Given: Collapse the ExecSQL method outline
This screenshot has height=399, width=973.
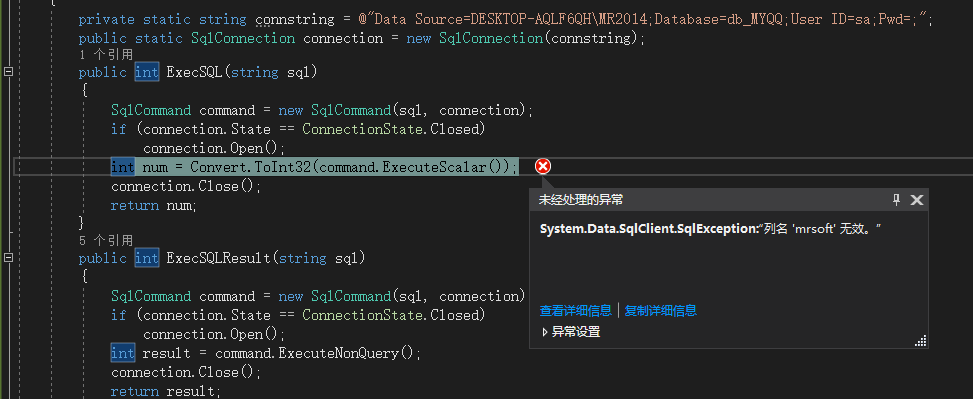Looking at the screenshot, I should click(8, 72).
